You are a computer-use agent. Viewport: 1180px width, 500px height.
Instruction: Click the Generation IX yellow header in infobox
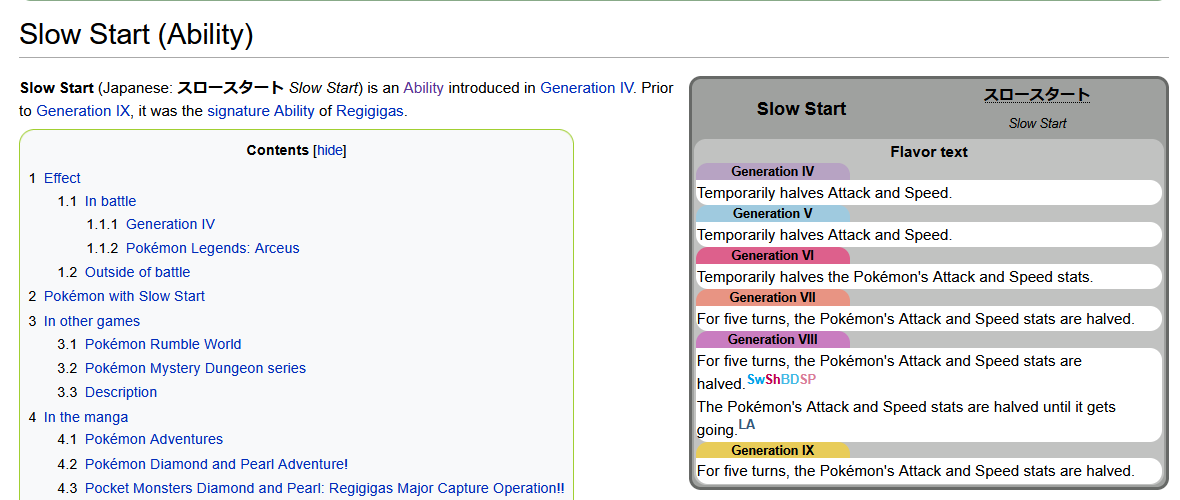tap(772, 451)
